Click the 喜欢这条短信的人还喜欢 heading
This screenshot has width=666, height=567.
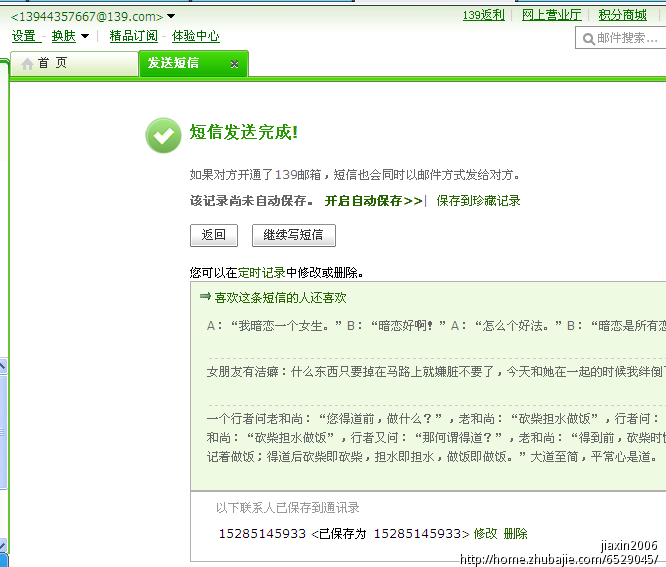coord(280,298)
